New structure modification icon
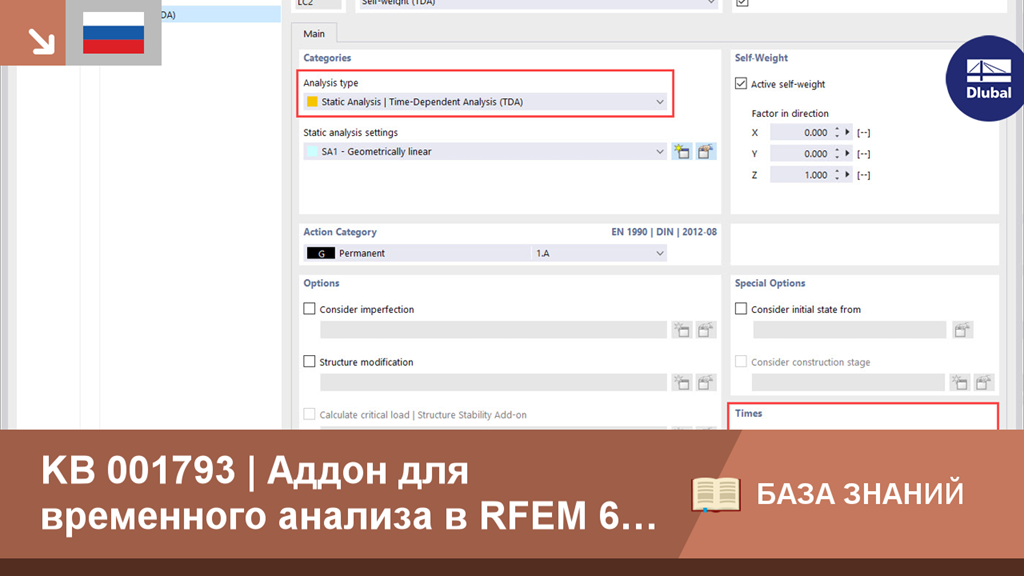The image size is (1024, 576). [x=682, y=382]
